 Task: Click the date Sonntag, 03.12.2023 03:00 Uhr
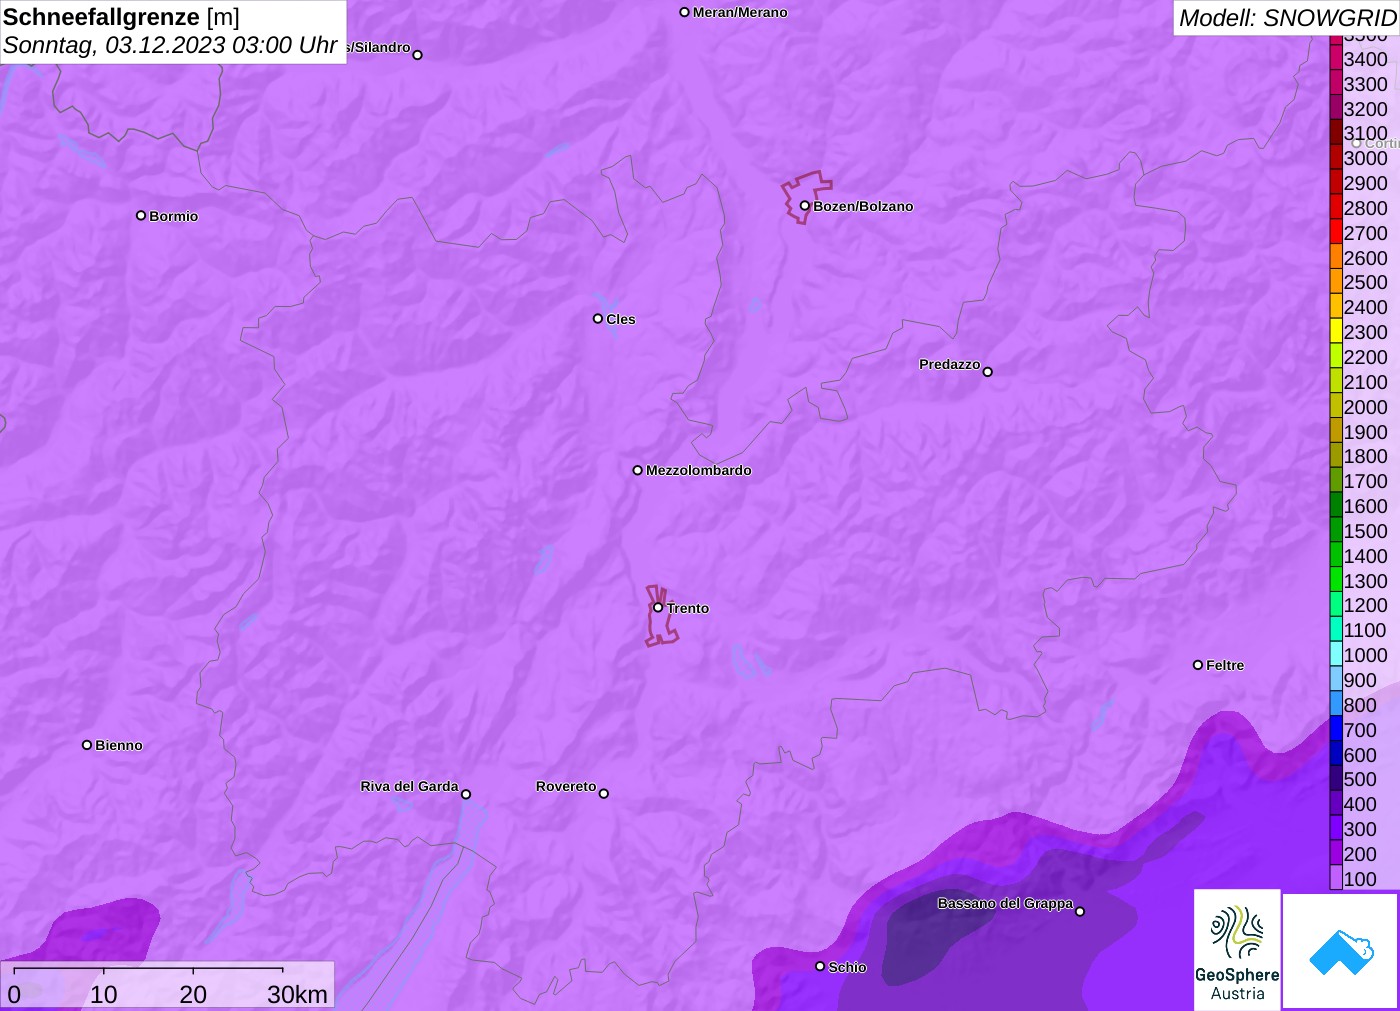point(170,45)
